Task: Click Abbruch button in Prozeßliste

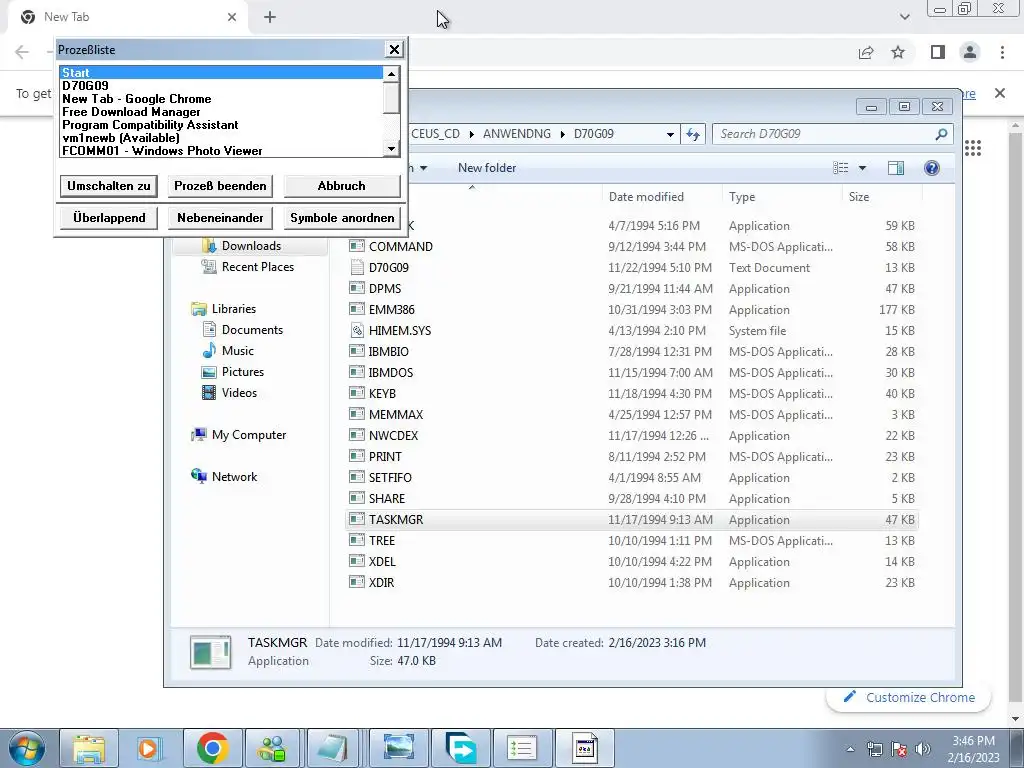Action: tap(342, 185)
